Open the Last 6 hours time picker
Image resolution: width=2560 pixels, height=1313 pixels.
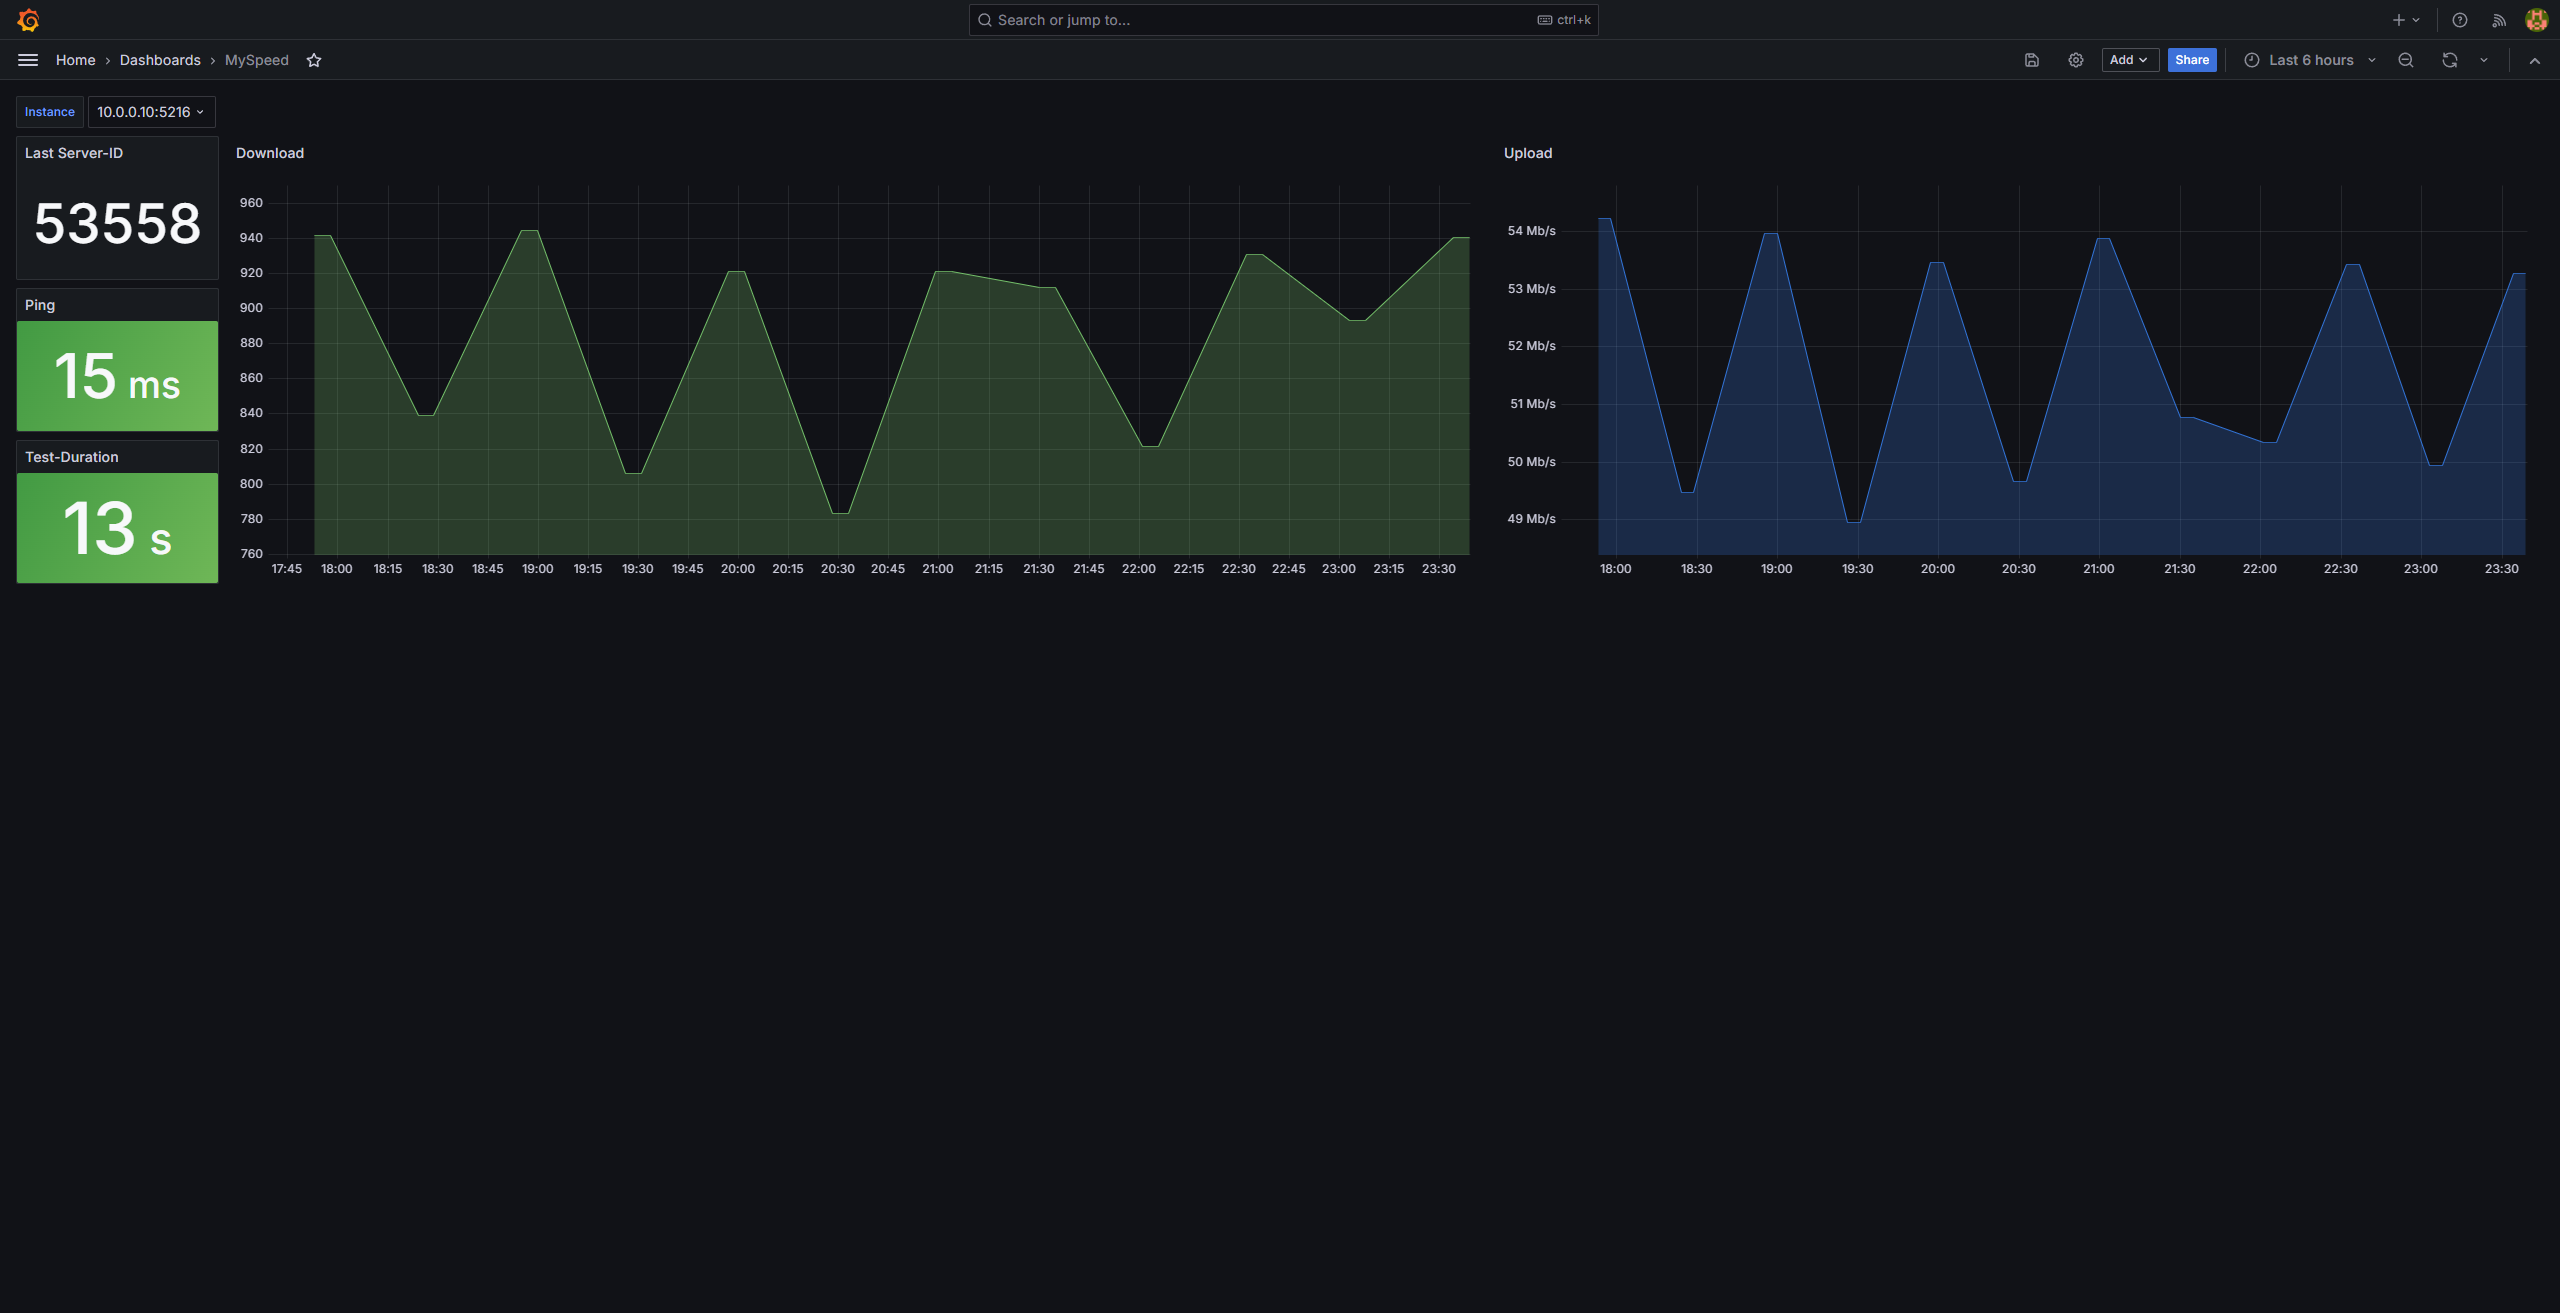[x=2310, y=60]
